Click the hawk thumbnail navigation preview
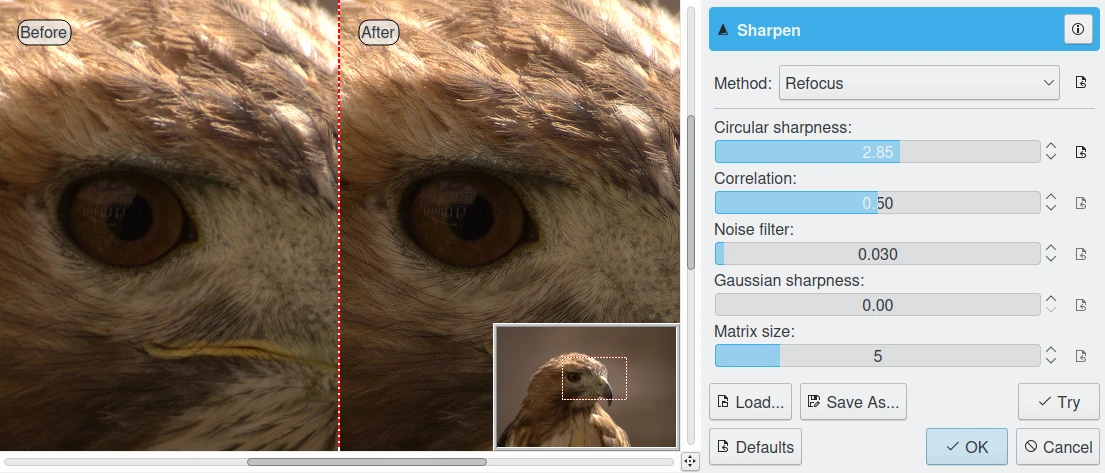The image size is (1105, 473). click(x=585, y=387)
